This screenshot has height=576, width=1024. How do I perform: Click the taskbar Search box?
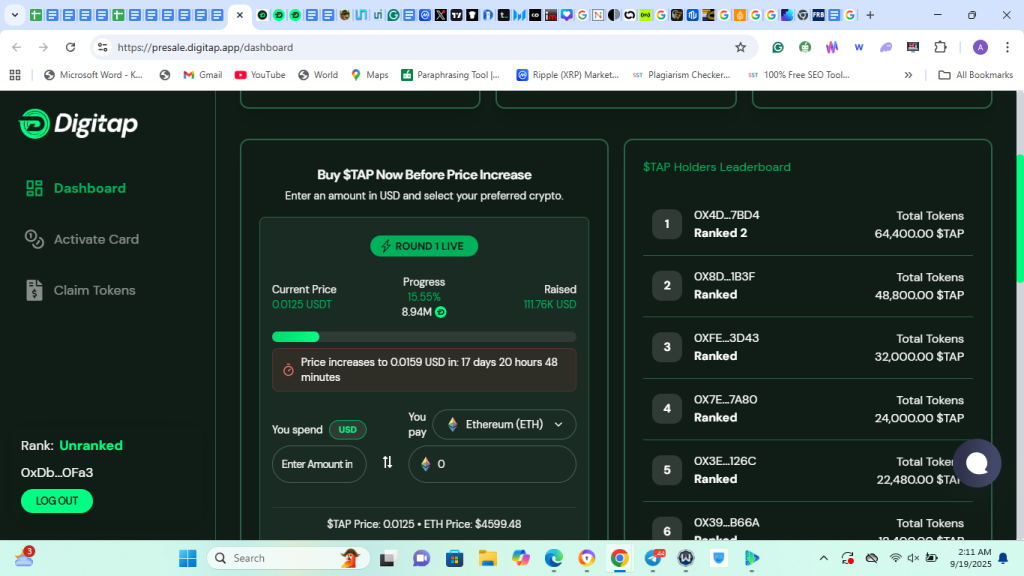click(x=288, y=558)
